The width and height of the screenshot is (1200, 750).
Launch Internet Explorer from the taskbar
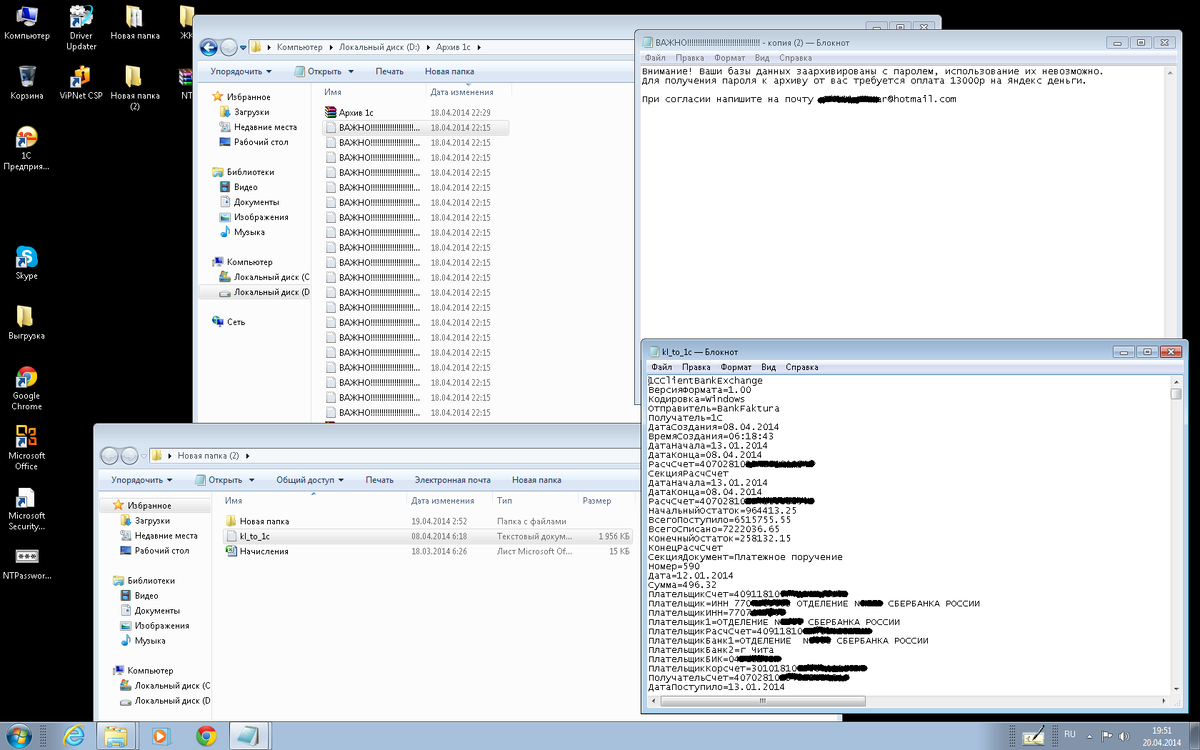pos(73,735)
